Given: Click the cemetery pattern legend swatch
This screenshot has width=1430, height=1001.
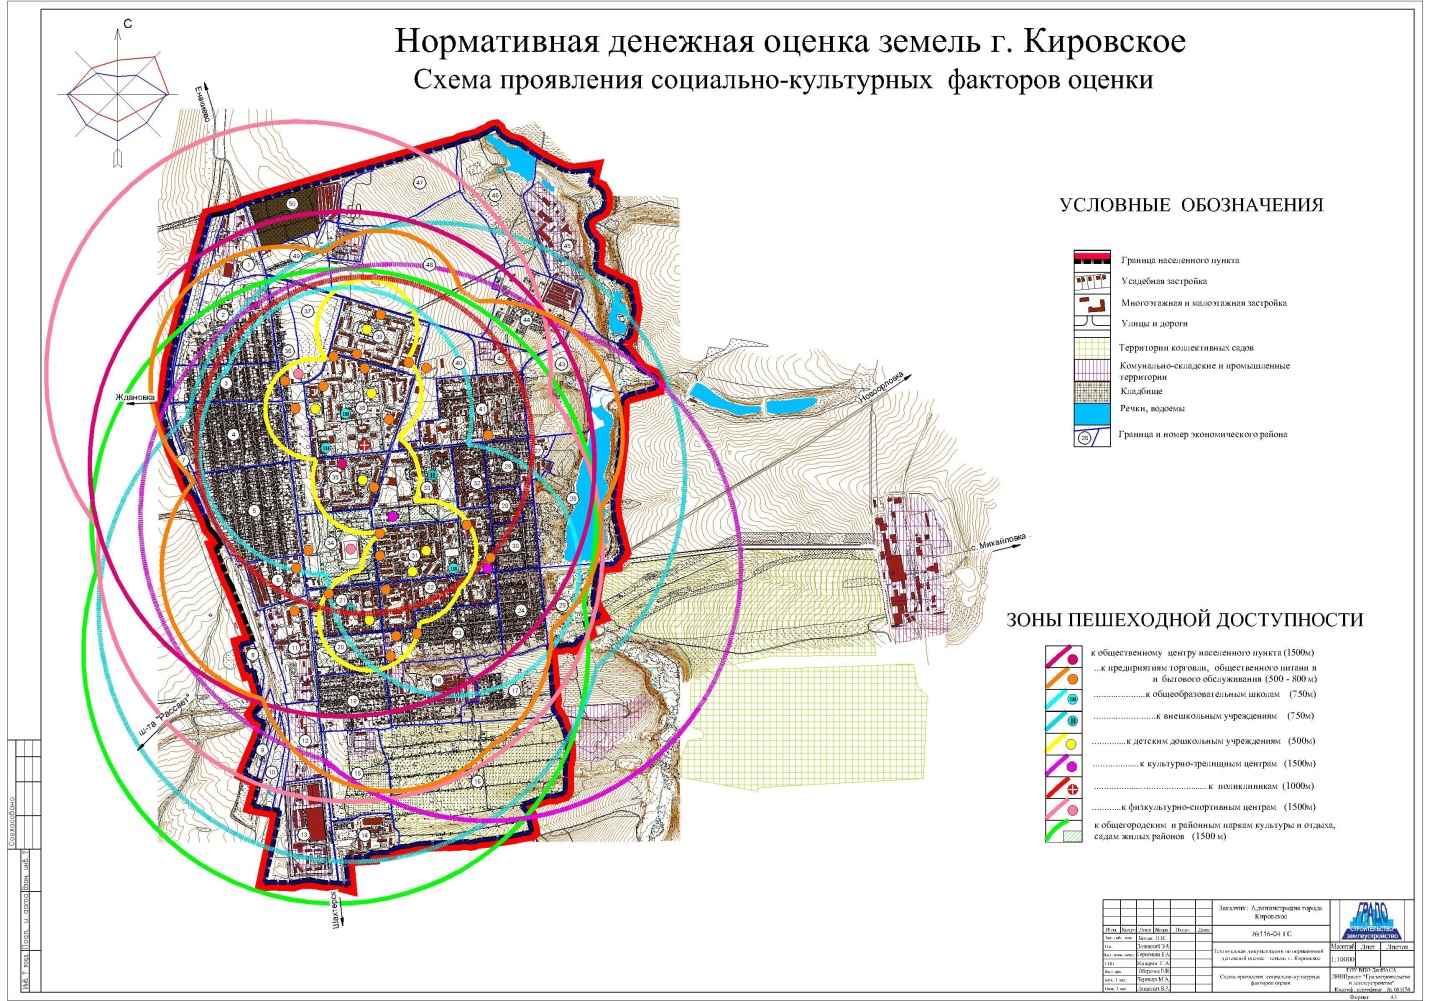Looking at the screenshot, I should click(x=1092, y=391).
